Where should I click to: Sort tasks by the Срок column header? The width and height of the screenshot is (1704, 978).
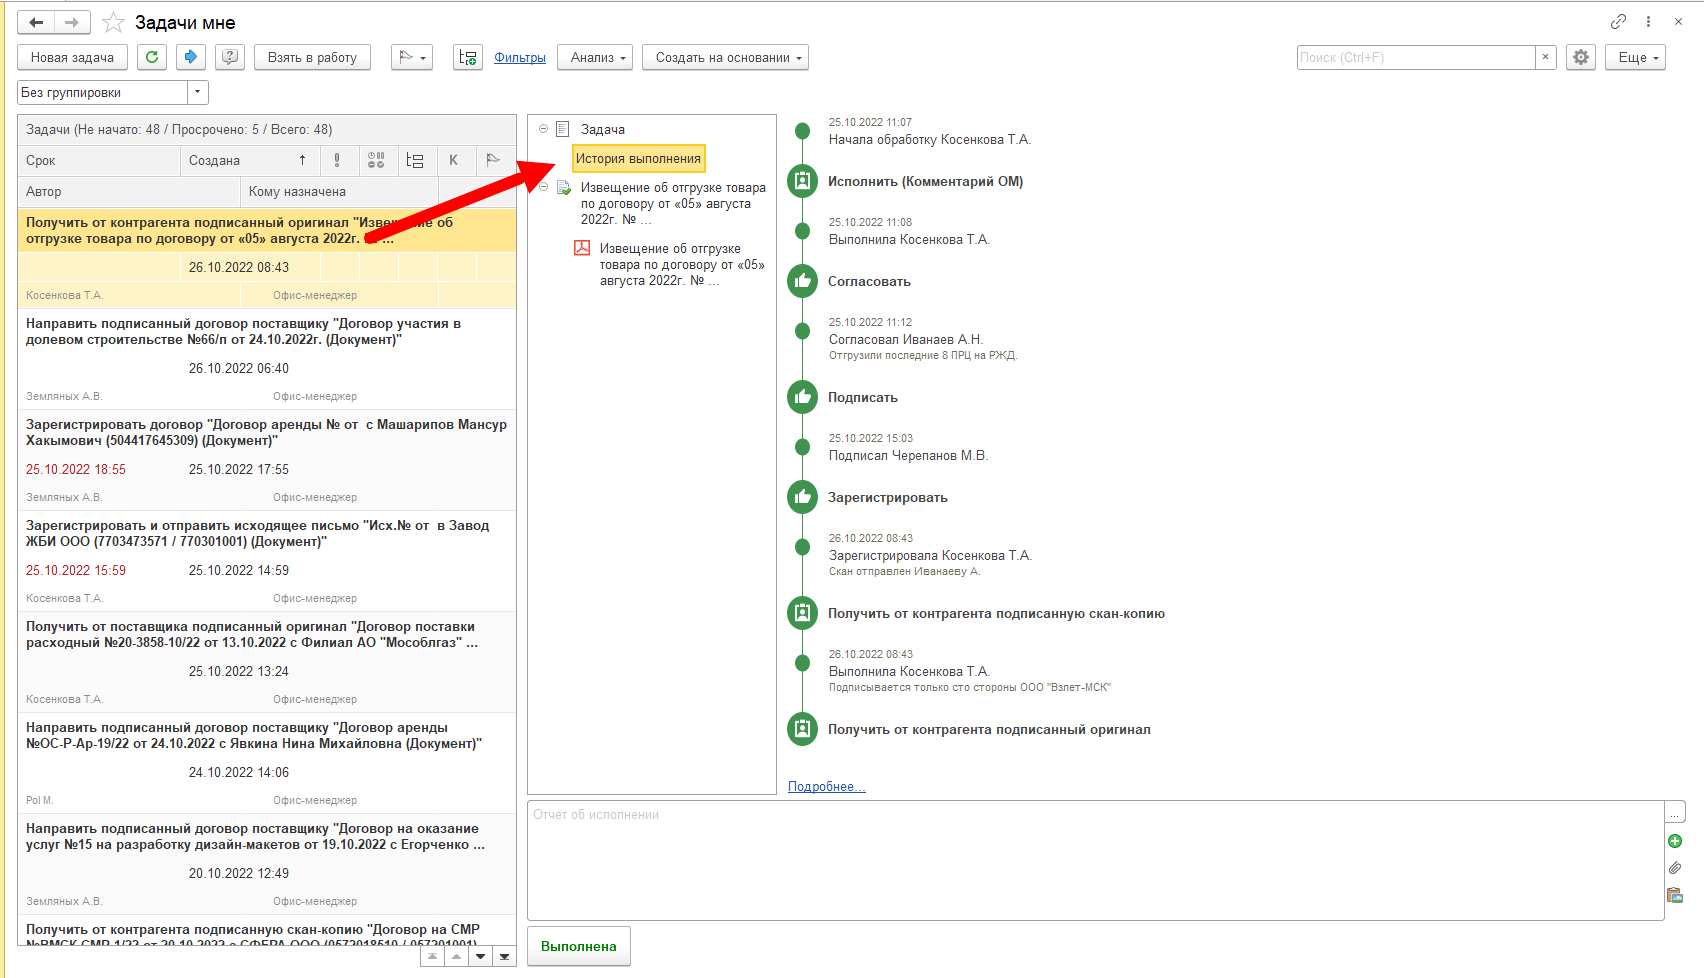coord(99,160)
